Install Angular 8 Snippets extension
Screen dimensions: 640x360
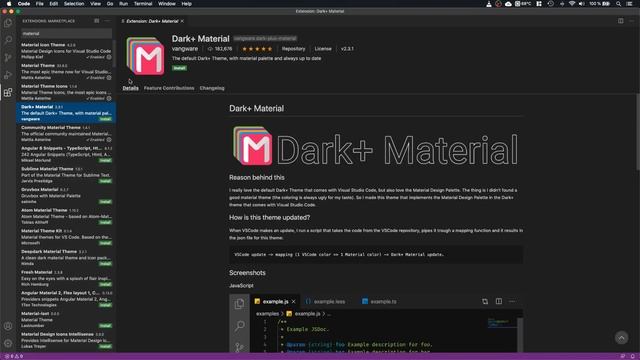coord(105,160)
